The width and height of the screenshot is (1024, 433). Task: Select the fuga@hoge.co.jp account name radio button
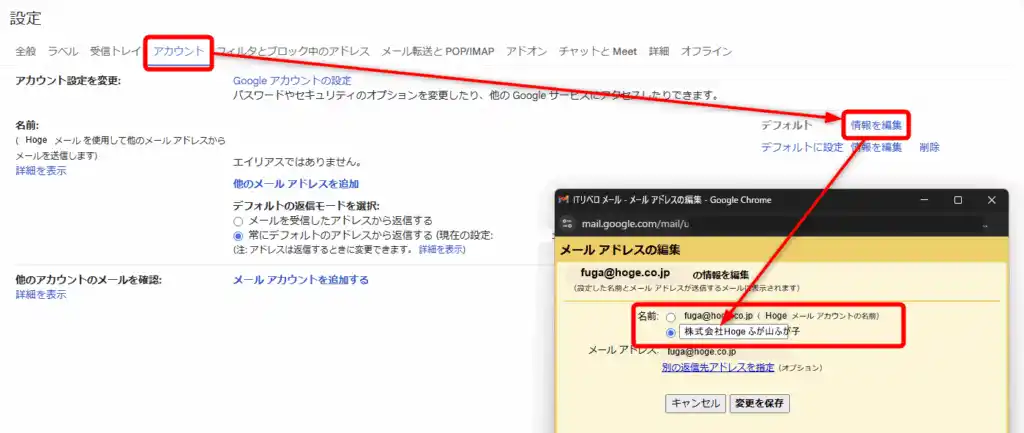pyautogui.click(x=670, y=316)
